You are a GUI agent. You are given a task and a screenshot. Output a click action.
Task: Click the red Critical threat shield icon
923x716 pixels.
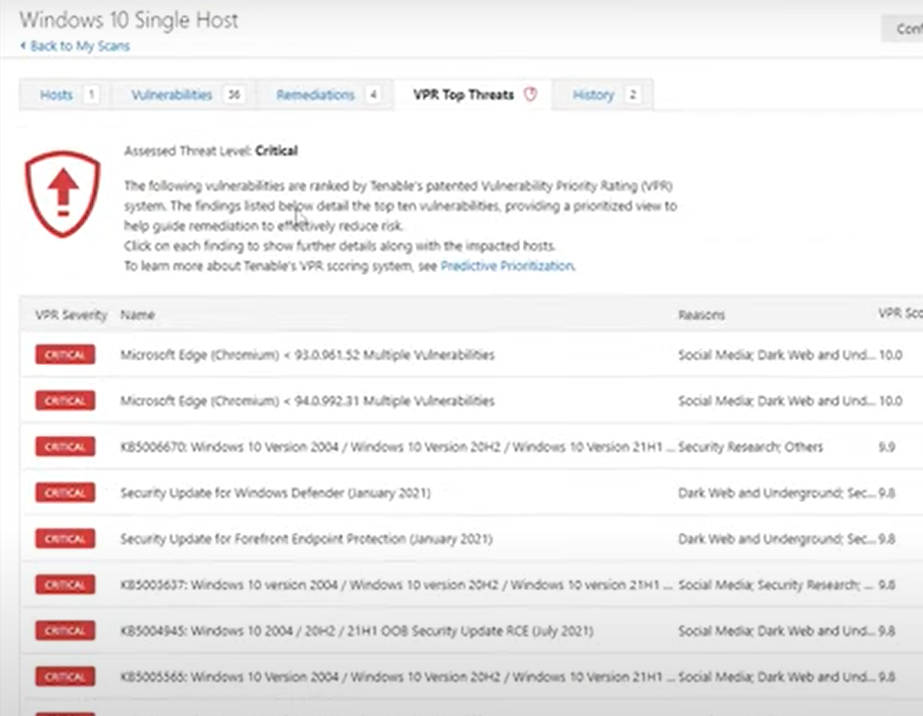(x=62, y=193)
